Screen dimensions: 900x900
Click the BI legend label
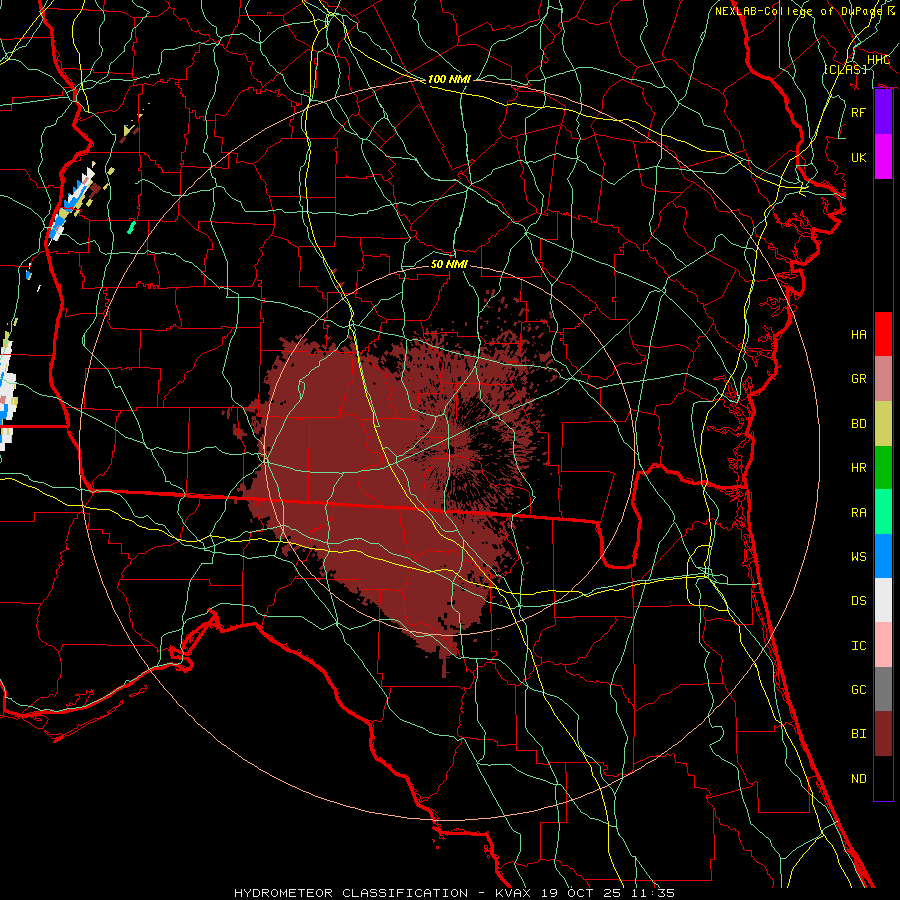point(859,734)
